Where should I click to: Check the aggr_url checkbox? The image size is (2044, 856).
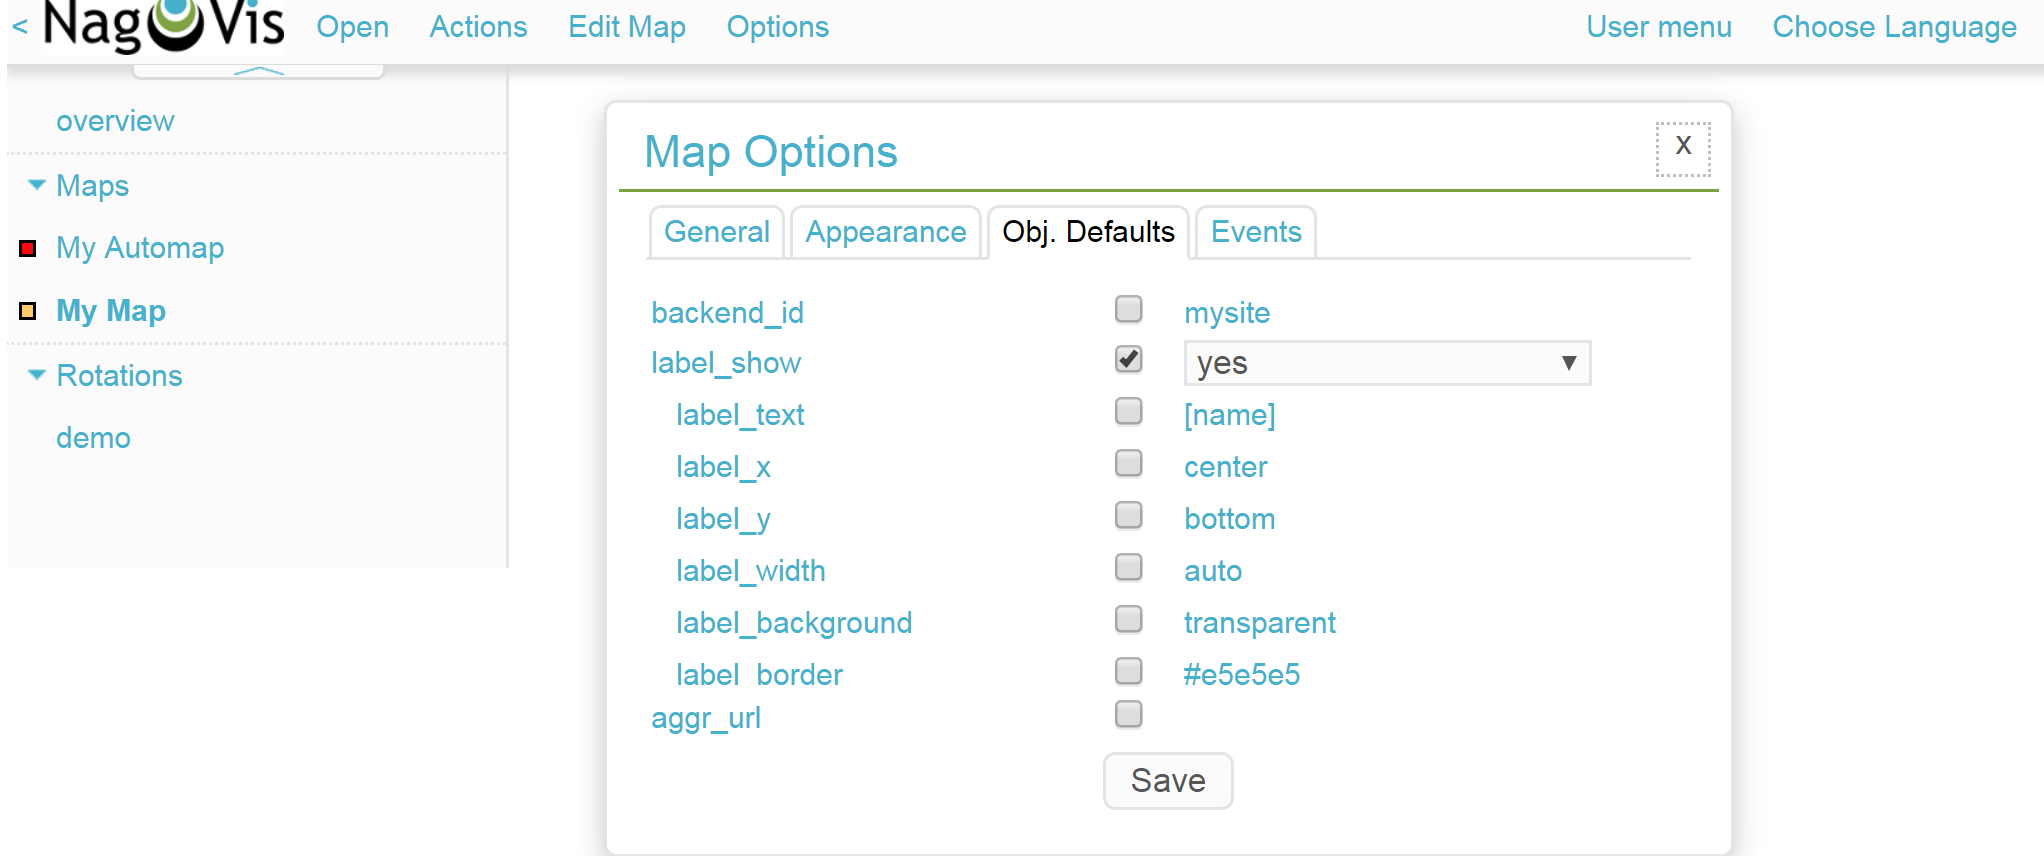click(x=1128, y=714)
